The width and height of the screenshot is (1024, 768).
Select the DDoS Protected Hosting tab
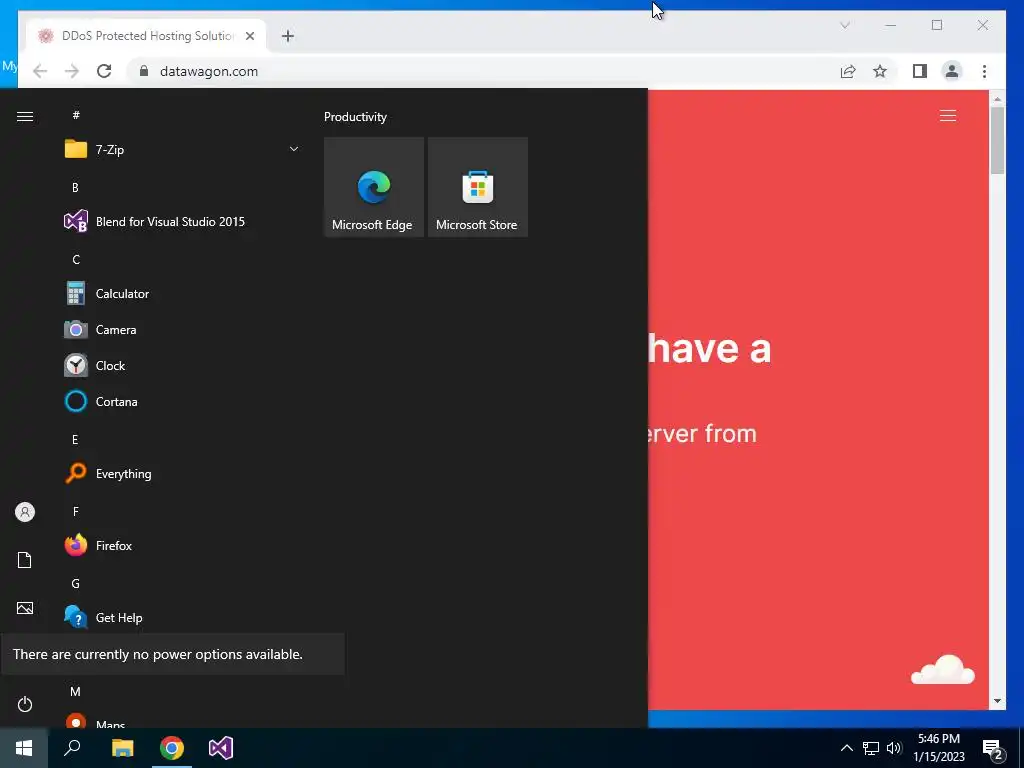[x=146, y=36]
